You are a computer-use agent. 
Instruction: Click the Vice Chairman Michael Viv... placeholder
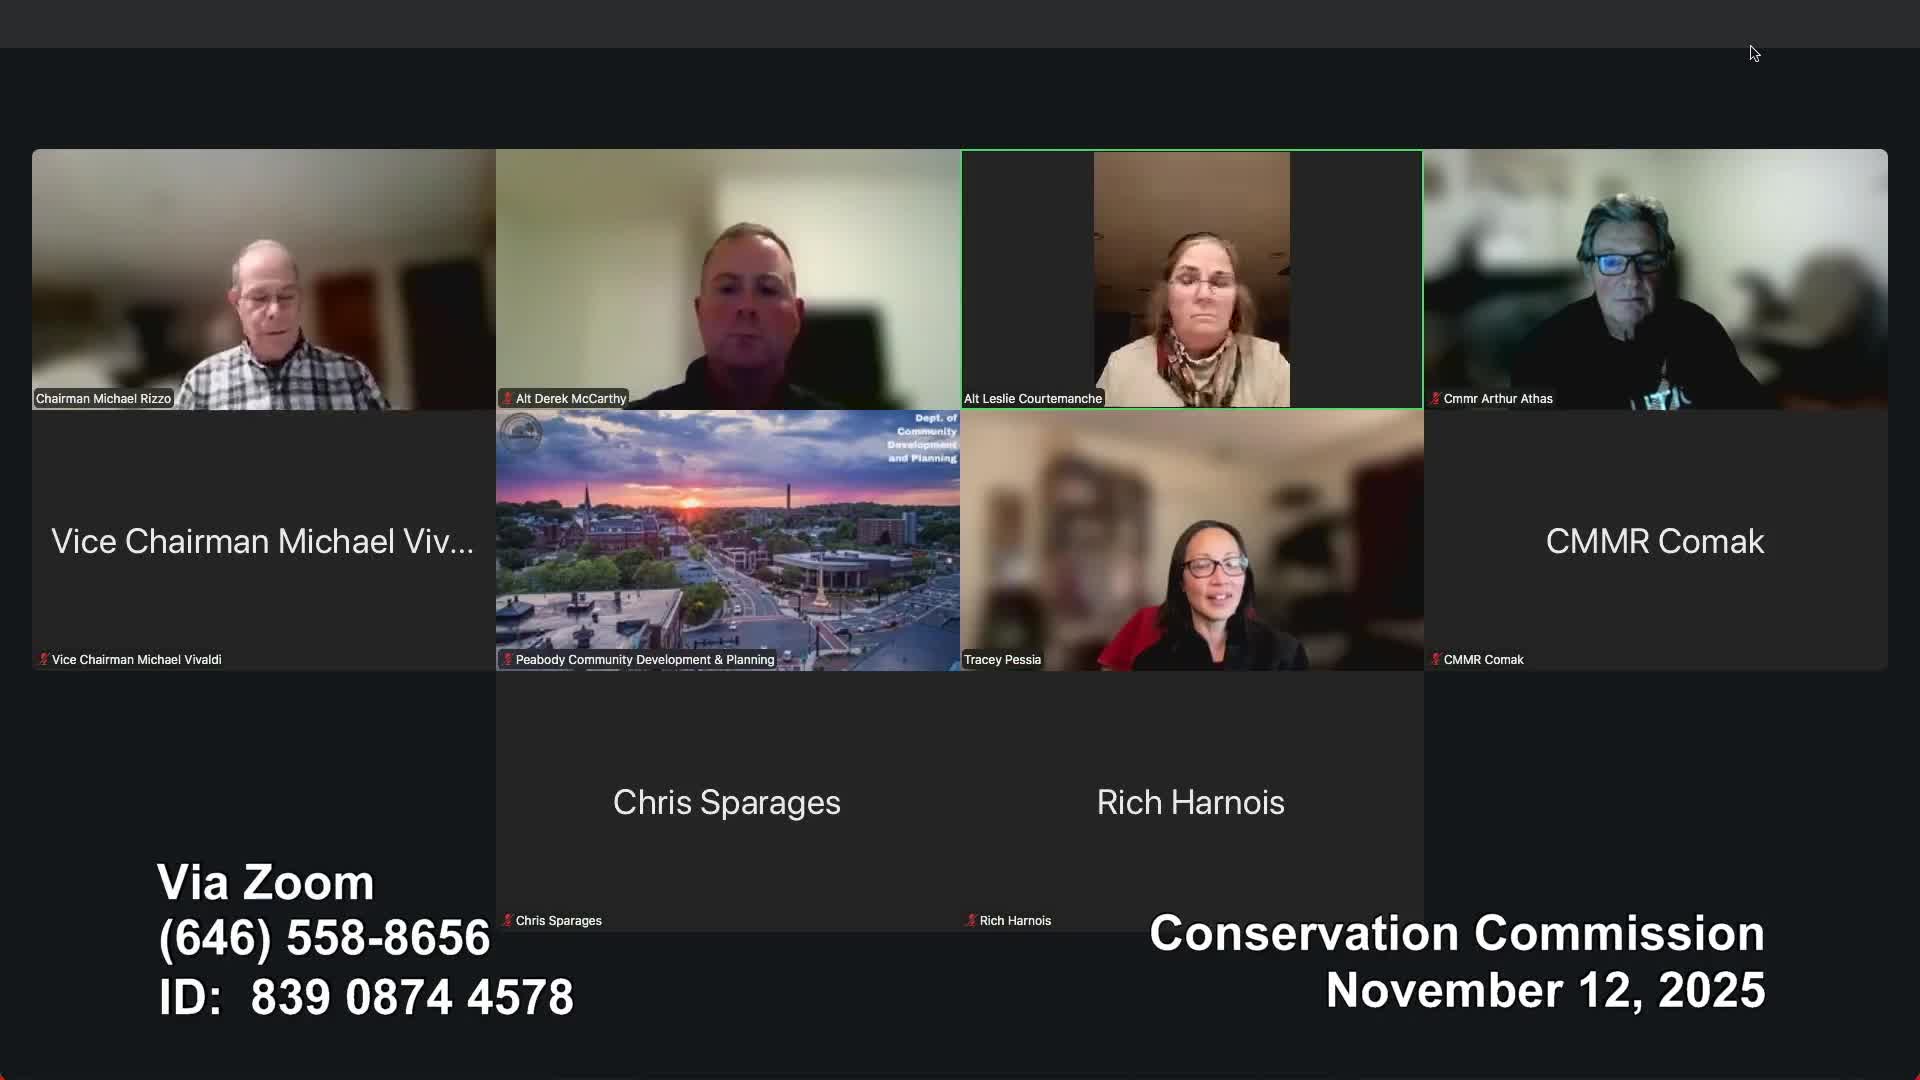[x=262, y=541]
